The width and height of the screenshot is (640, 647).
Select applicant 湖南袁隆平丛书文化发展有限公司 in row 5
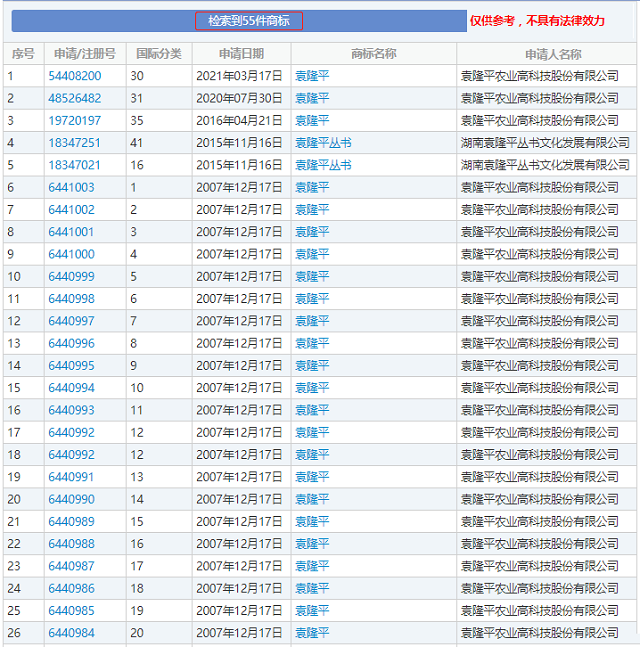click(x=545, y=165)
